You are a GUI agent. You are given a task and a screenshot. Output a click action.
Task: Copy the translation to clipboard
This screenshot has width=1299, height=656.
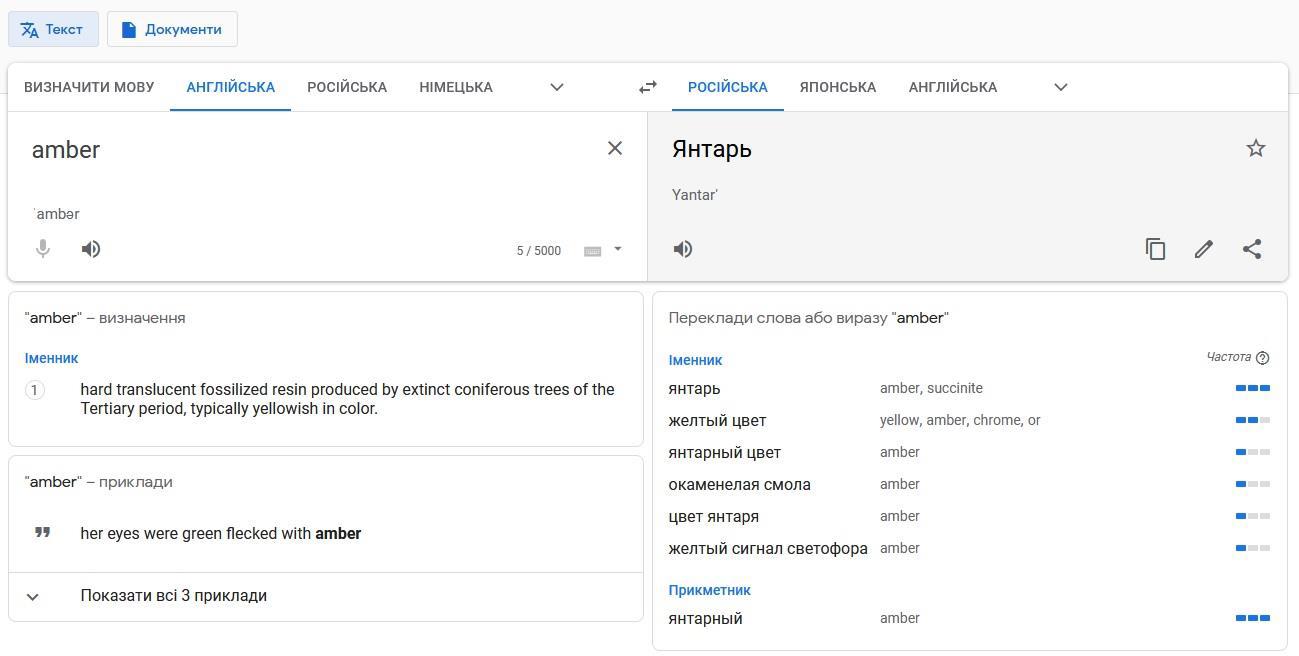coord(1155,249)
